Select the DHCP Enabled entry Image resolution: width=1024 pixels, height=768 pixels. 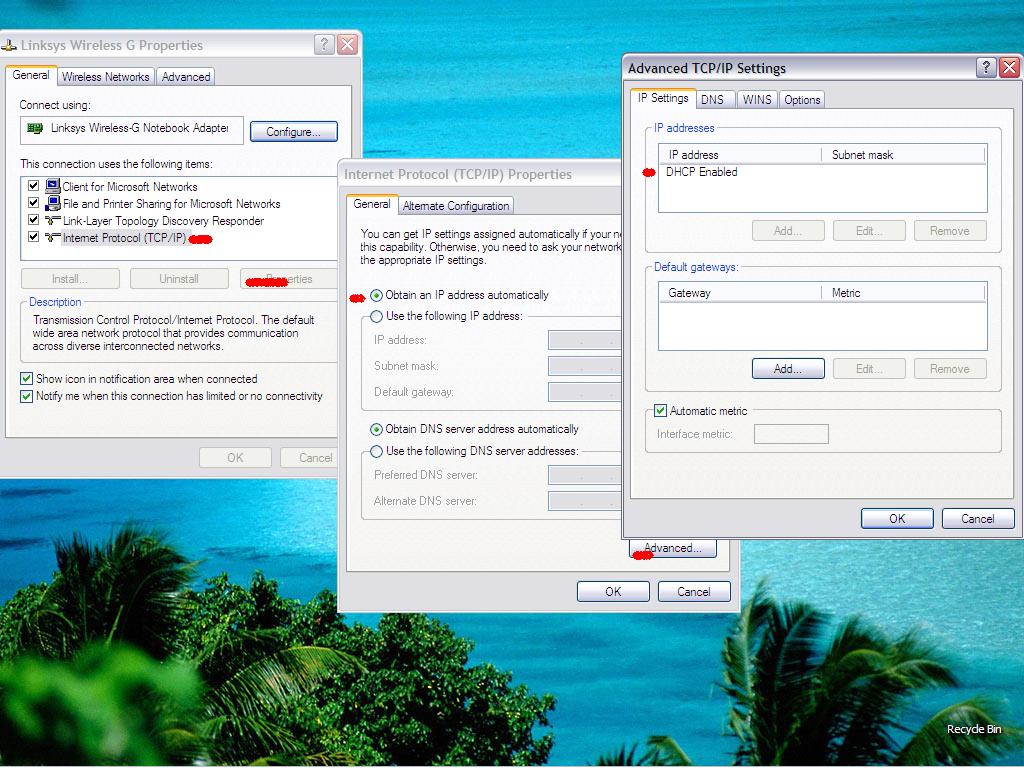tap(701, 172)
